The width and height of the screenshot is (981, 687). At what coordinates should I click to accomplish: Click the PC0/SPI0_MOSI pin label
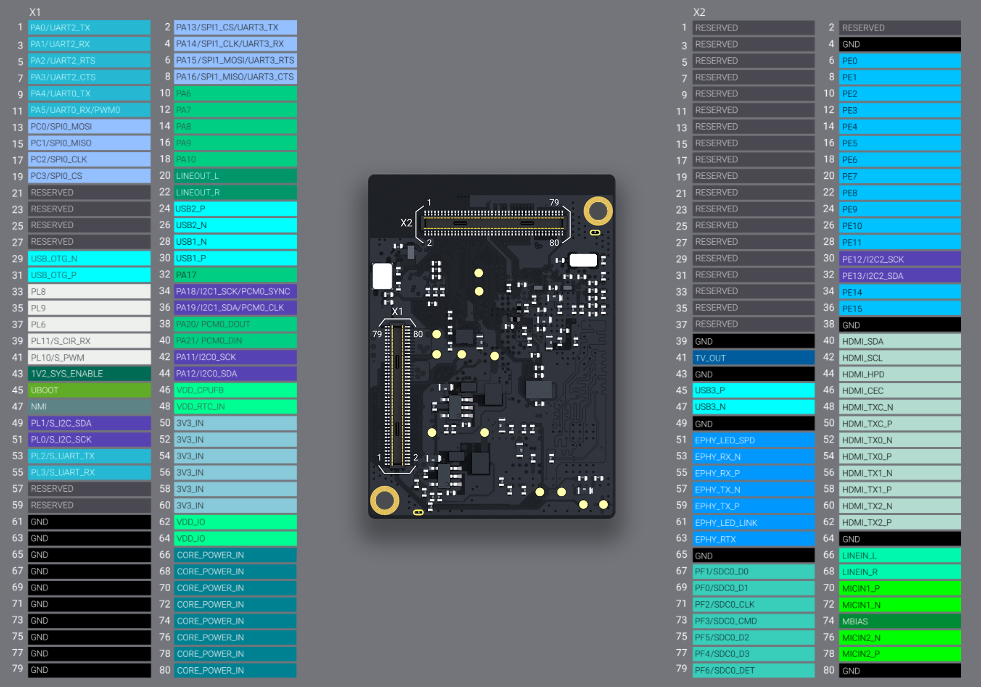(89, 126)
